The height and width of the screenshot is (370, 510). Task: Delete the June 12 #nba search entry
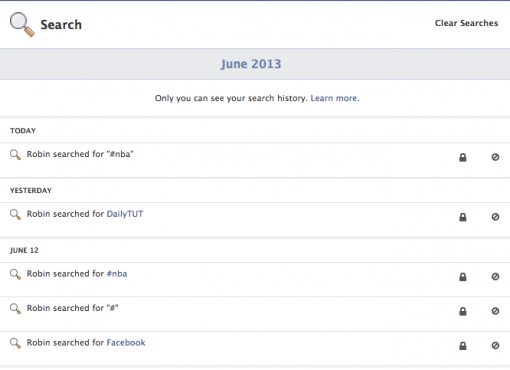[495, 276]
